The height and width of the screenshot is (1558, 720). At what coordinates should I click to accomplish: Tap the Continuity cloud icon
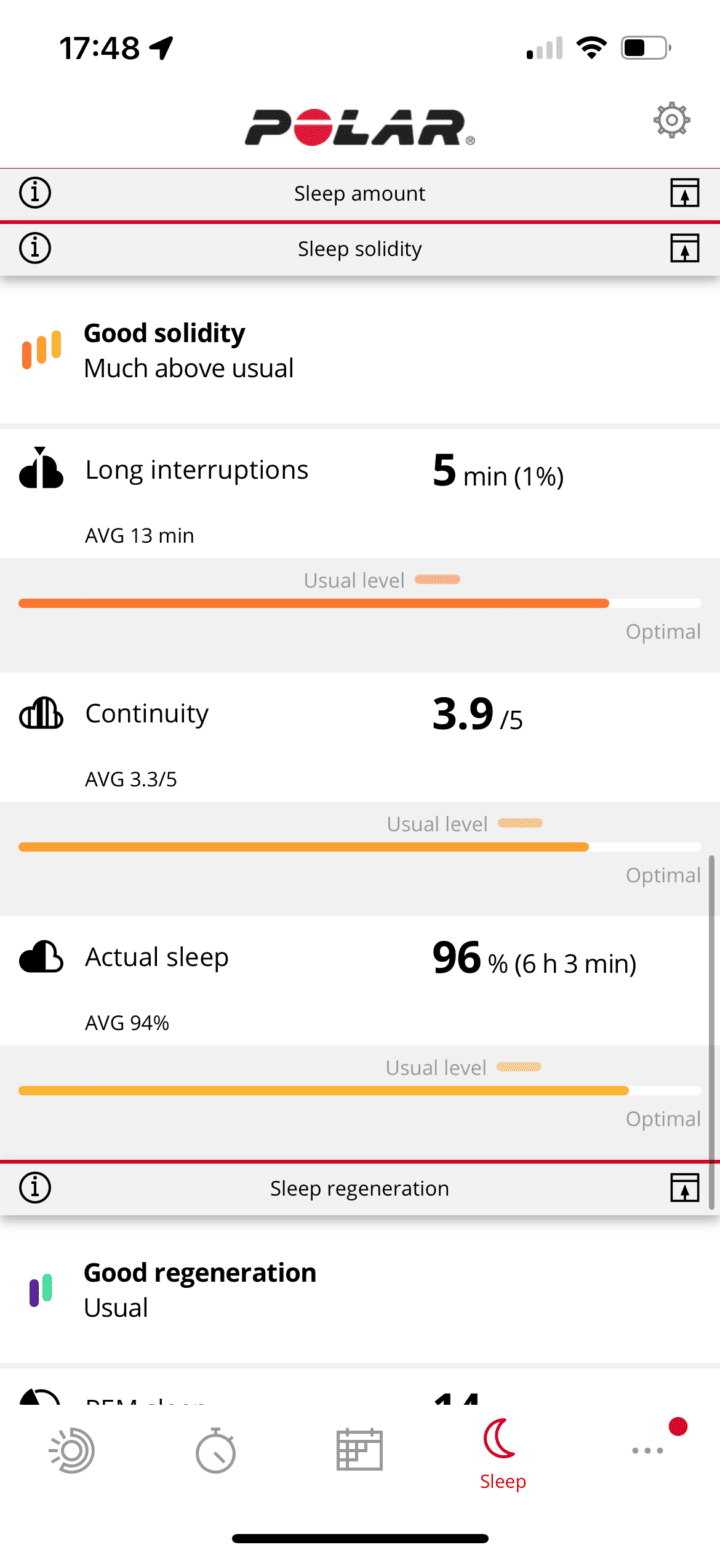point(41,714)
